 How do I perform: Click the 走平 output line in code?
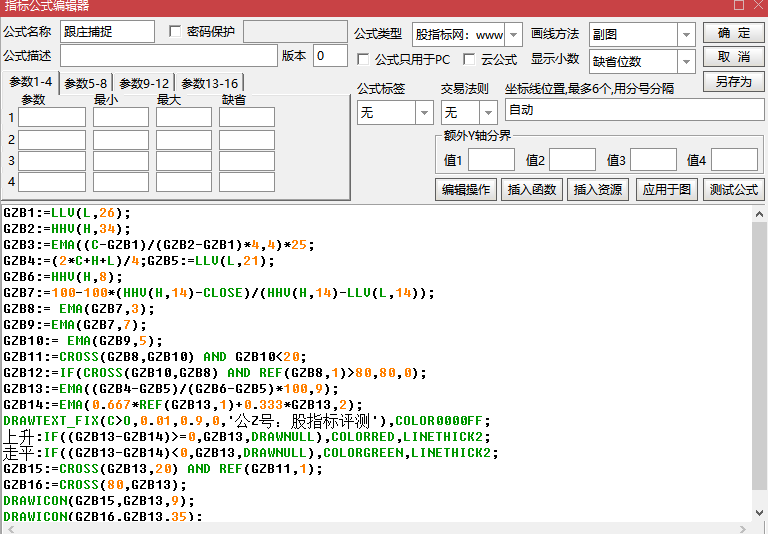tap(251, 453)
